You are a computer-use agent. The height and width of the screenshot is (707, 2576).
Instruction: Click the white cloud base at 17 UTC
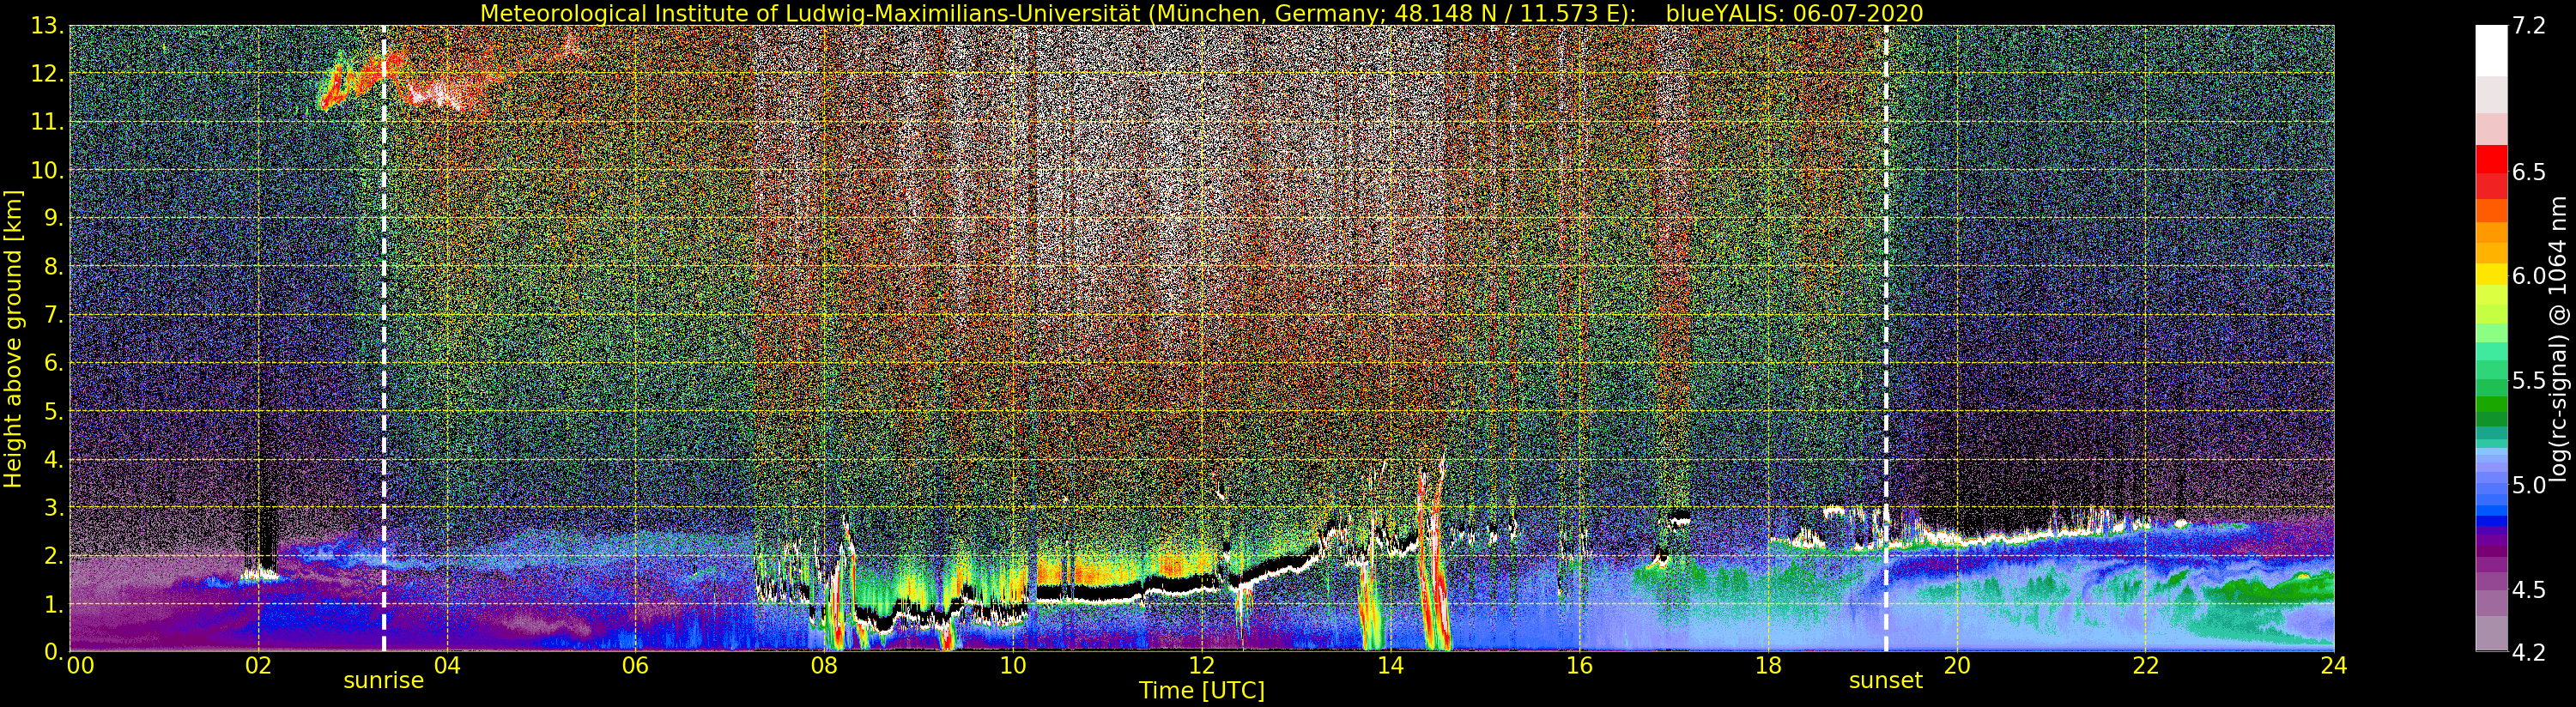coord(1679,519)
